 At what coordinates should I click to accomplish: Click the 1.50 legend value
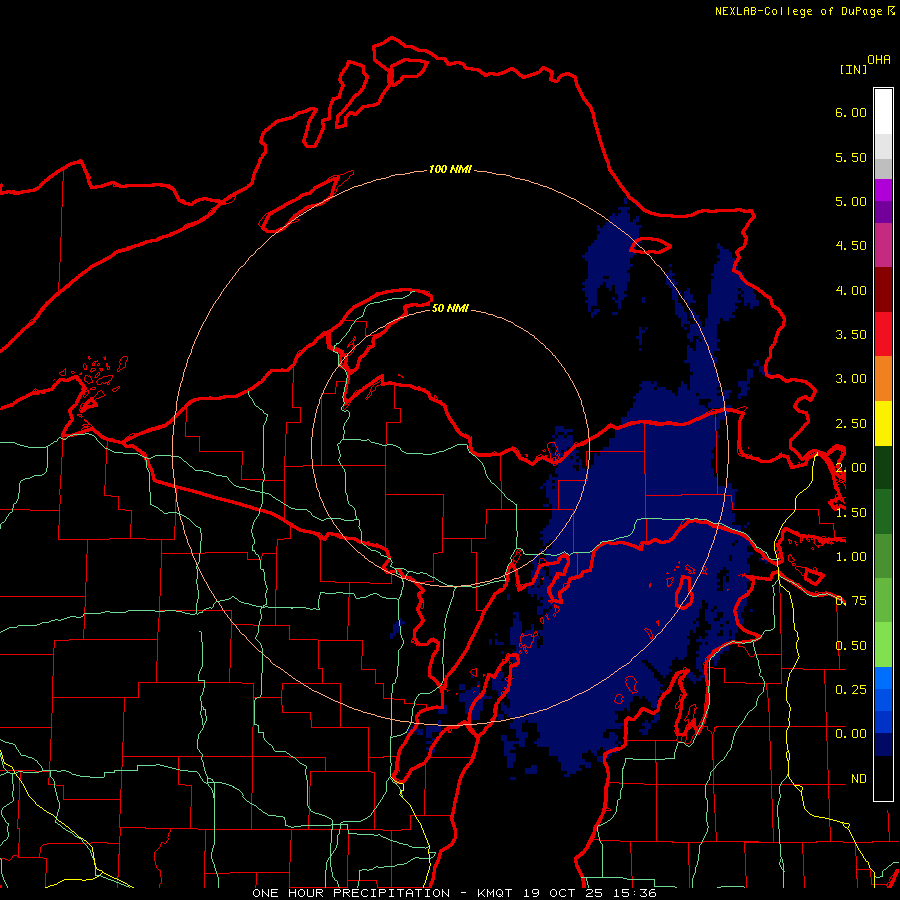(x=851, y=513)
